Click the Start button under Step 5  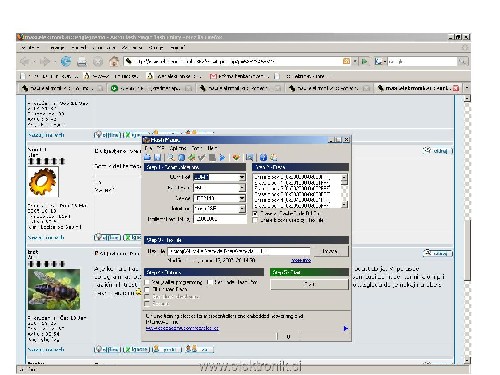tap(309, 284)
